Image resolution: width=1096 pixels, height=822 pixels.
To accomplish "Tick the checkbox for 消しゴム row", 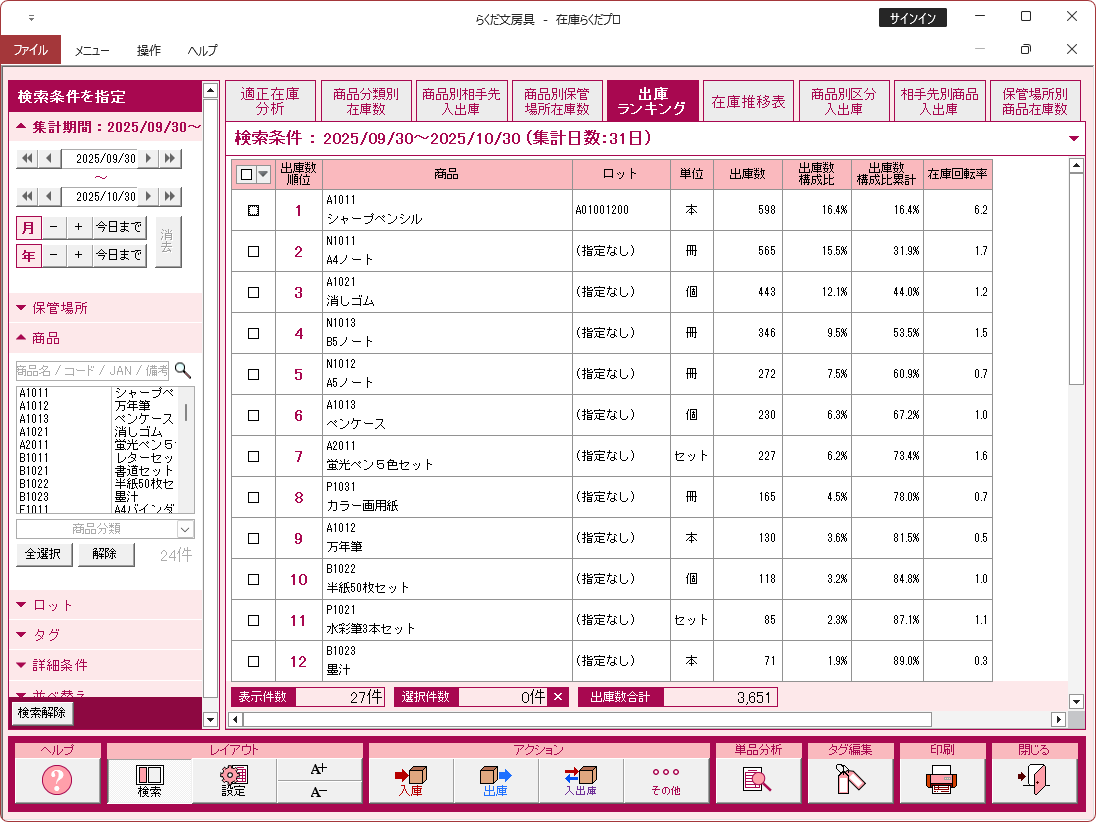I will [x=253, y=293].
